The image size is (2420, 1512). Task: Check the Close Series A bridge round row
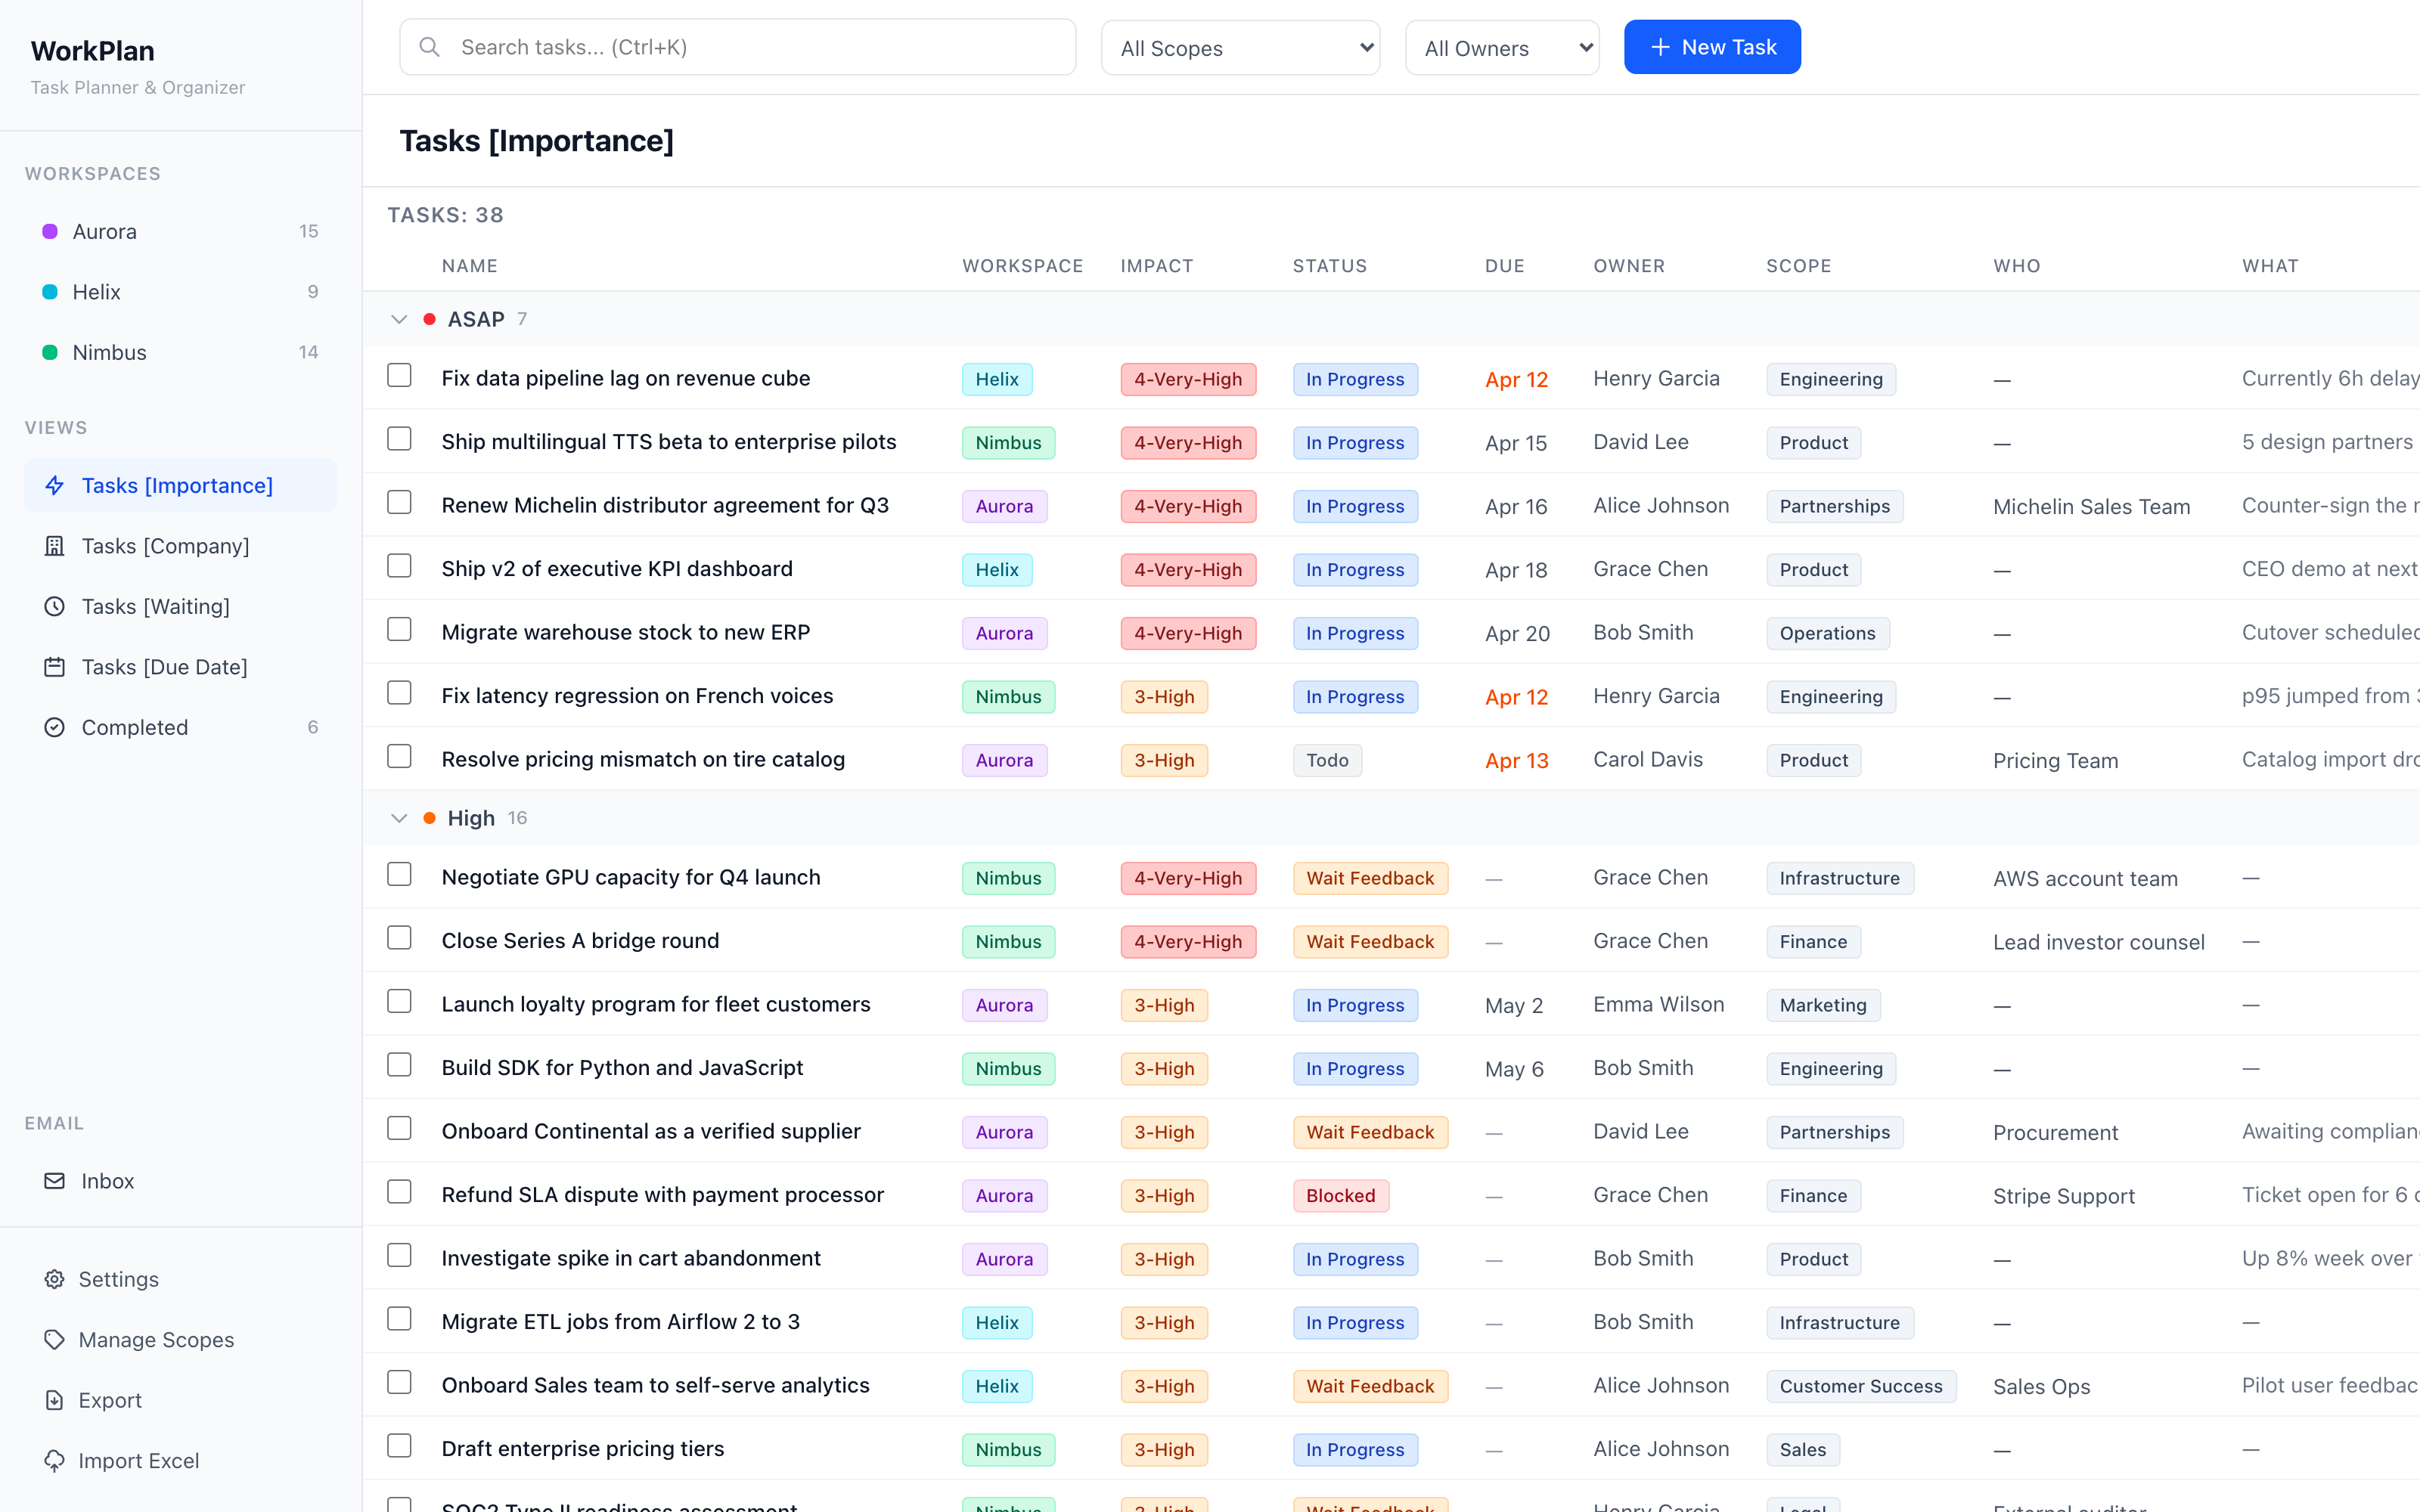pos(399,938)
